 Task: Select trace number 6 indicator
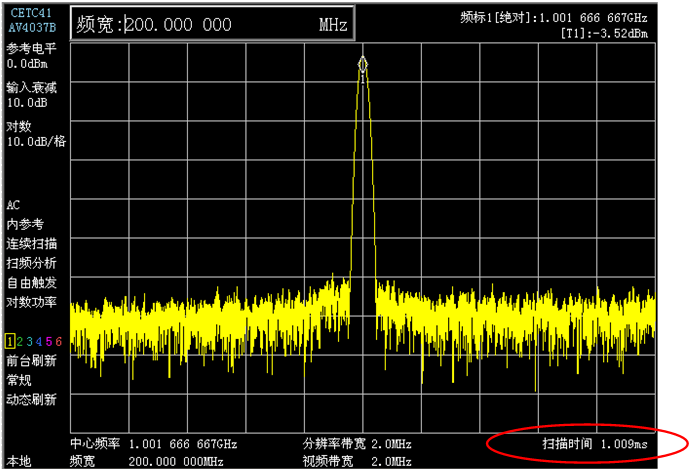tap(59, 341)
